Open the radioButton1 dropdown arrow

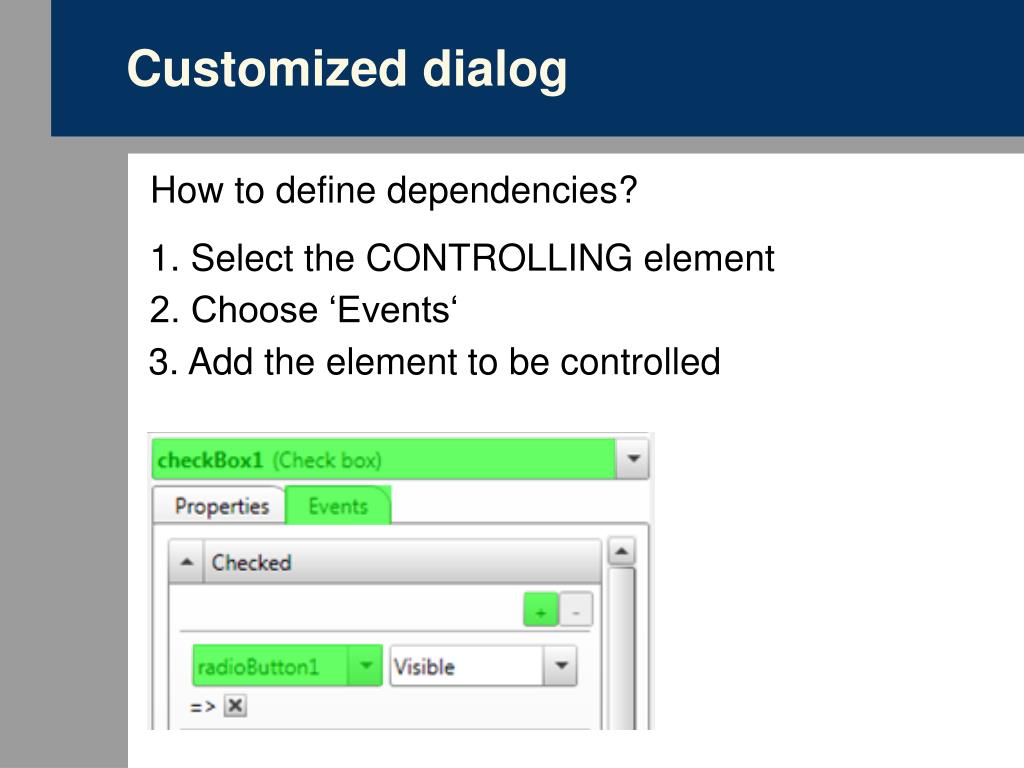[366, 665]
